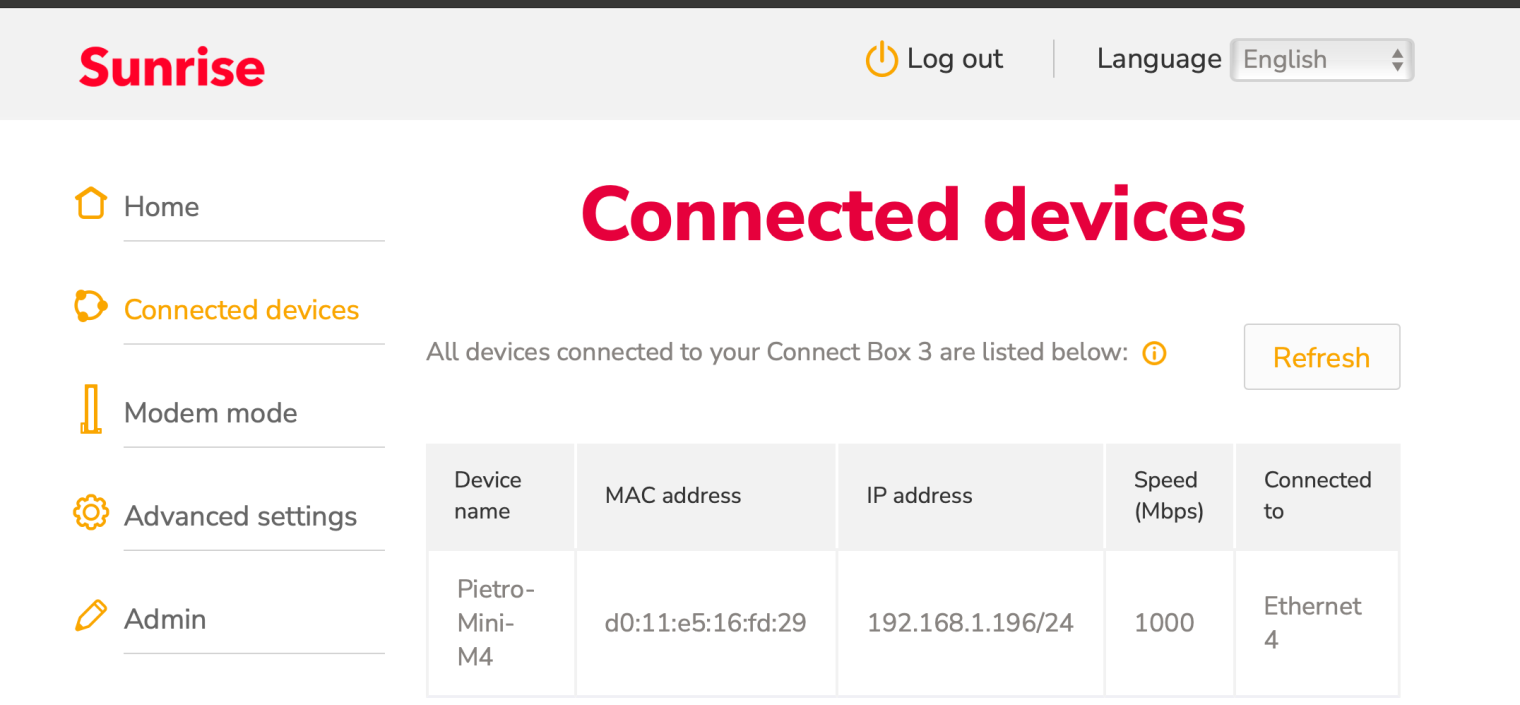This screenshot has width=1520, height=705.
Task: Open Home menu item
Action: [x=162, y=207]
